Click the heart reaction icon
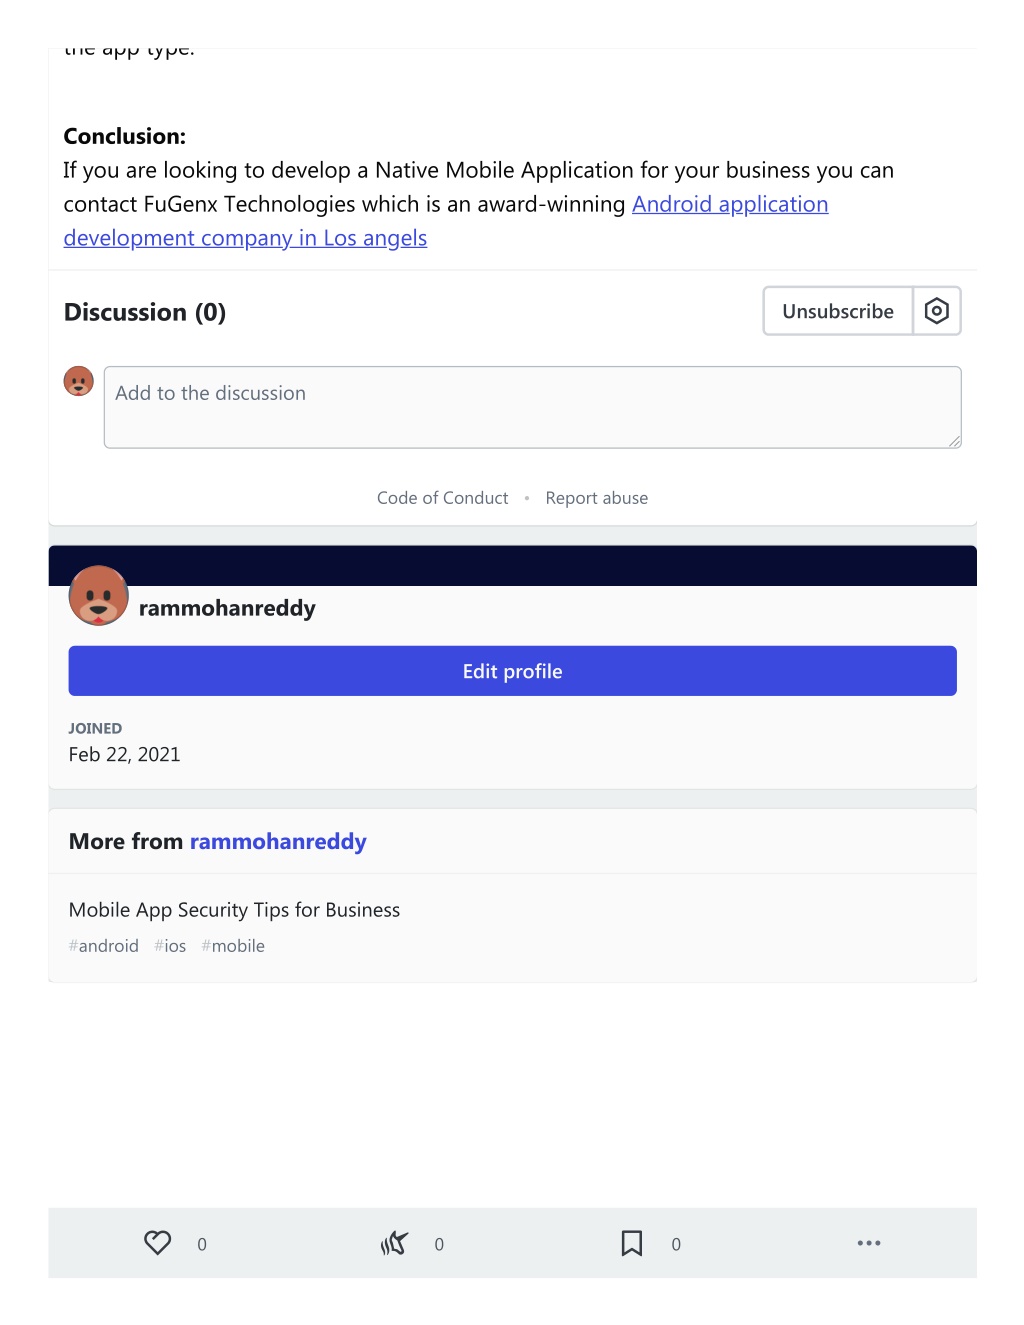The width and height of the screenshot is (1024, 1325). 158,1243
